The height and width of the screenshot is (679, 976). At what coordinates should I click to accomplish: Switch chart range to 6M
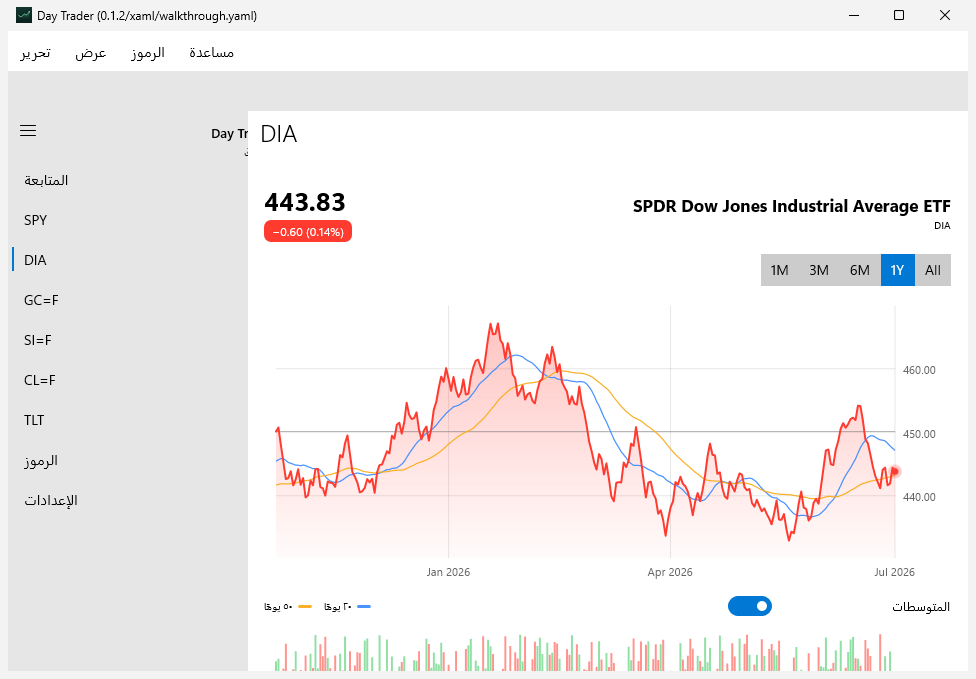pyautogui.click(x=860, y=270)
